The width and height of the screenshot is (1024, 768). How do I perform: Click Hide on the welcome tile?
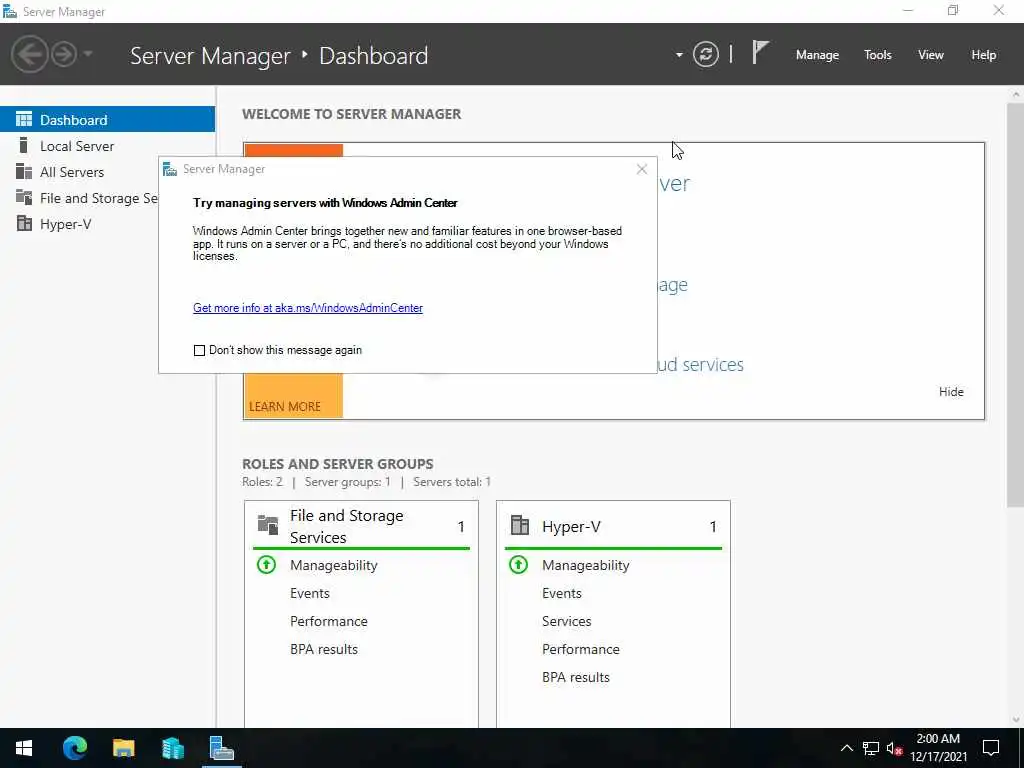[951, 392]
